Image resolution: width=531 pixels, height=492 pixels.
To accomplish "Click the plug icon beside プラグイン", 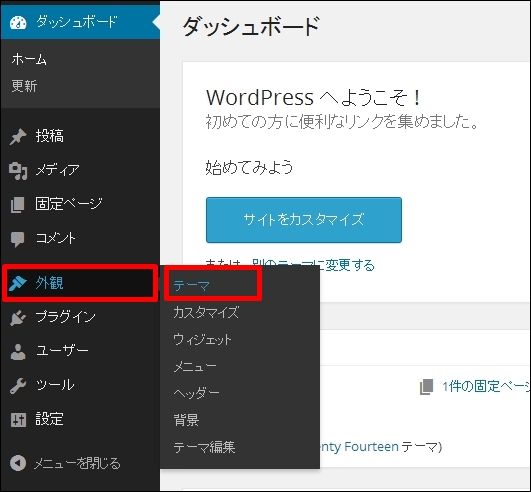I will 18,318.
